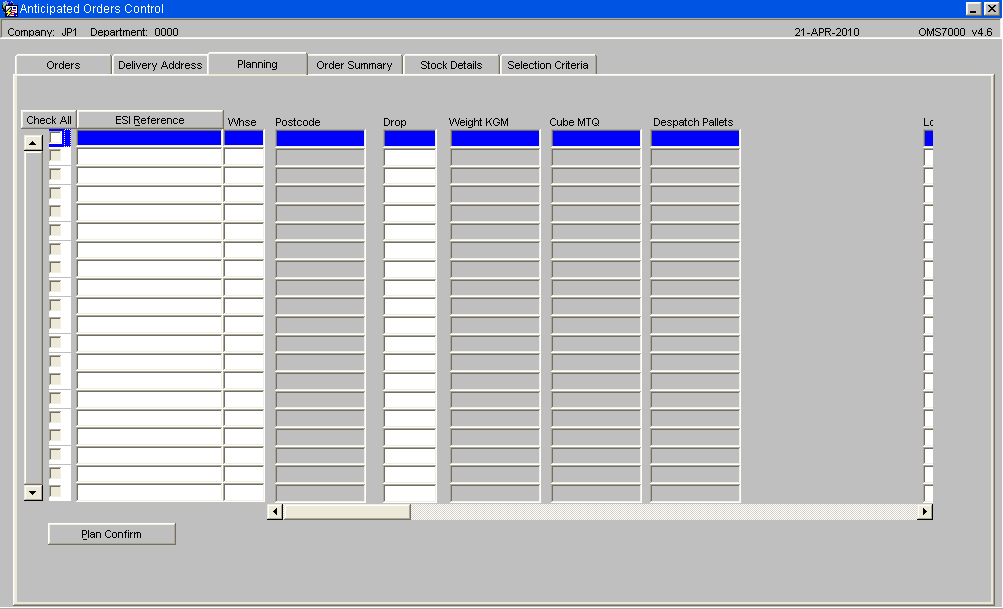Viewport: 1003px width, 609px height.
Task: Tick the checkbox in the first row
Action: tap(56, 138)
